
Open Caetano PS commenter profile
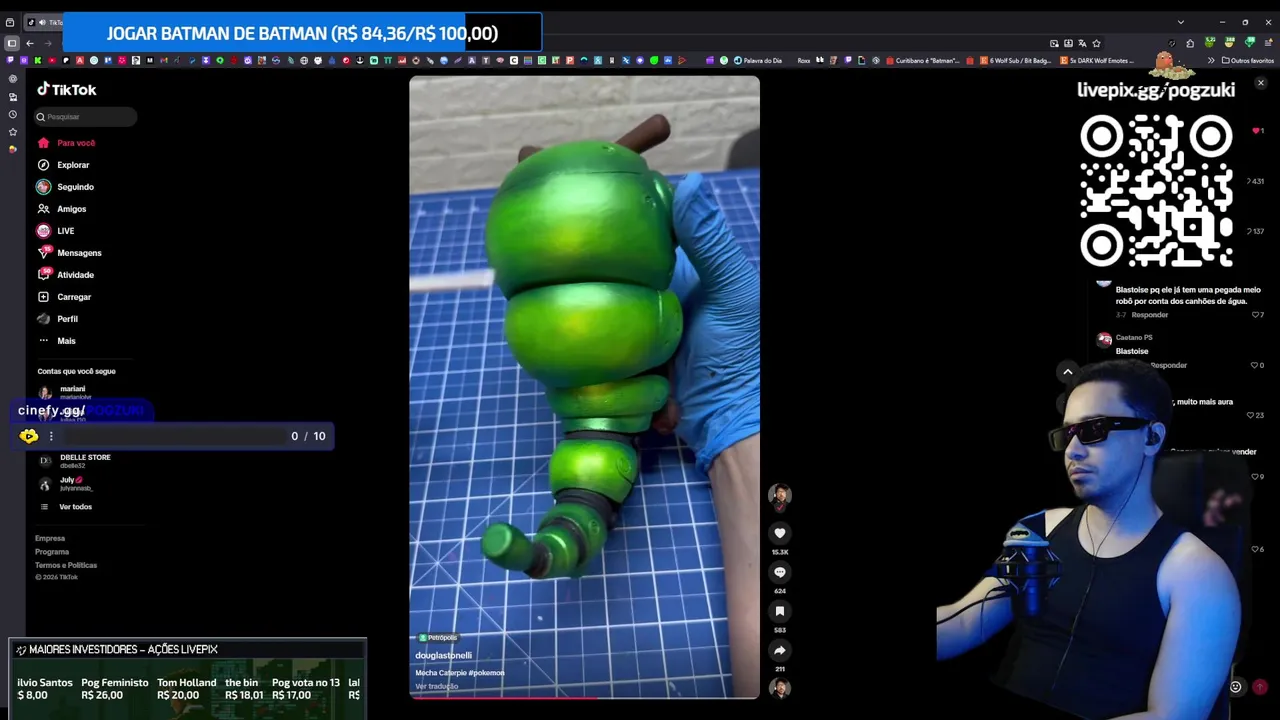(1134, 338)
